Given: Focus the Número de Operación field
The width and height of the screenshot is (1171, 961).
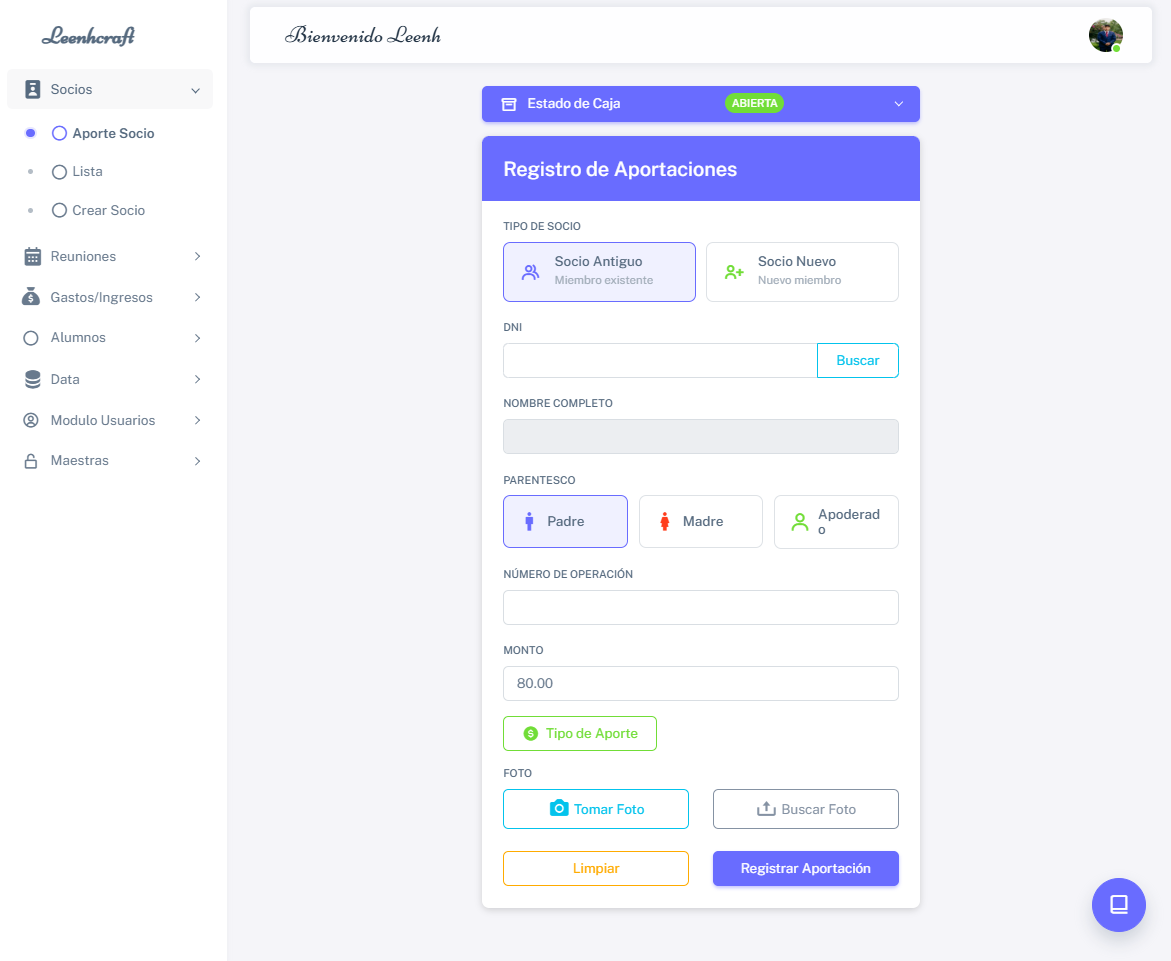Looking at the screenshot, I should pyautogui.click(x=700, y=607).
